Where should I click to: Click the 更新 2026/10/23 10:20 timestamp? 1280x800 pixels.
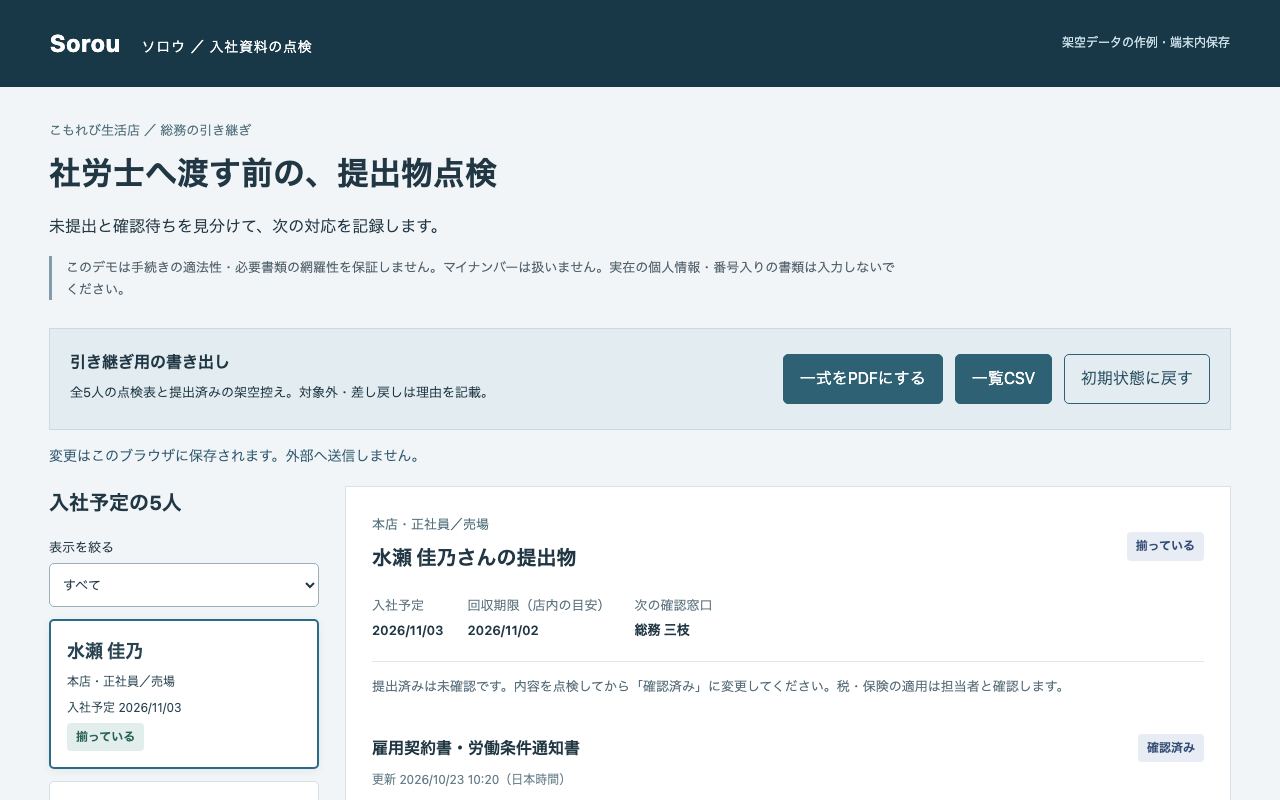click(470, 779)
